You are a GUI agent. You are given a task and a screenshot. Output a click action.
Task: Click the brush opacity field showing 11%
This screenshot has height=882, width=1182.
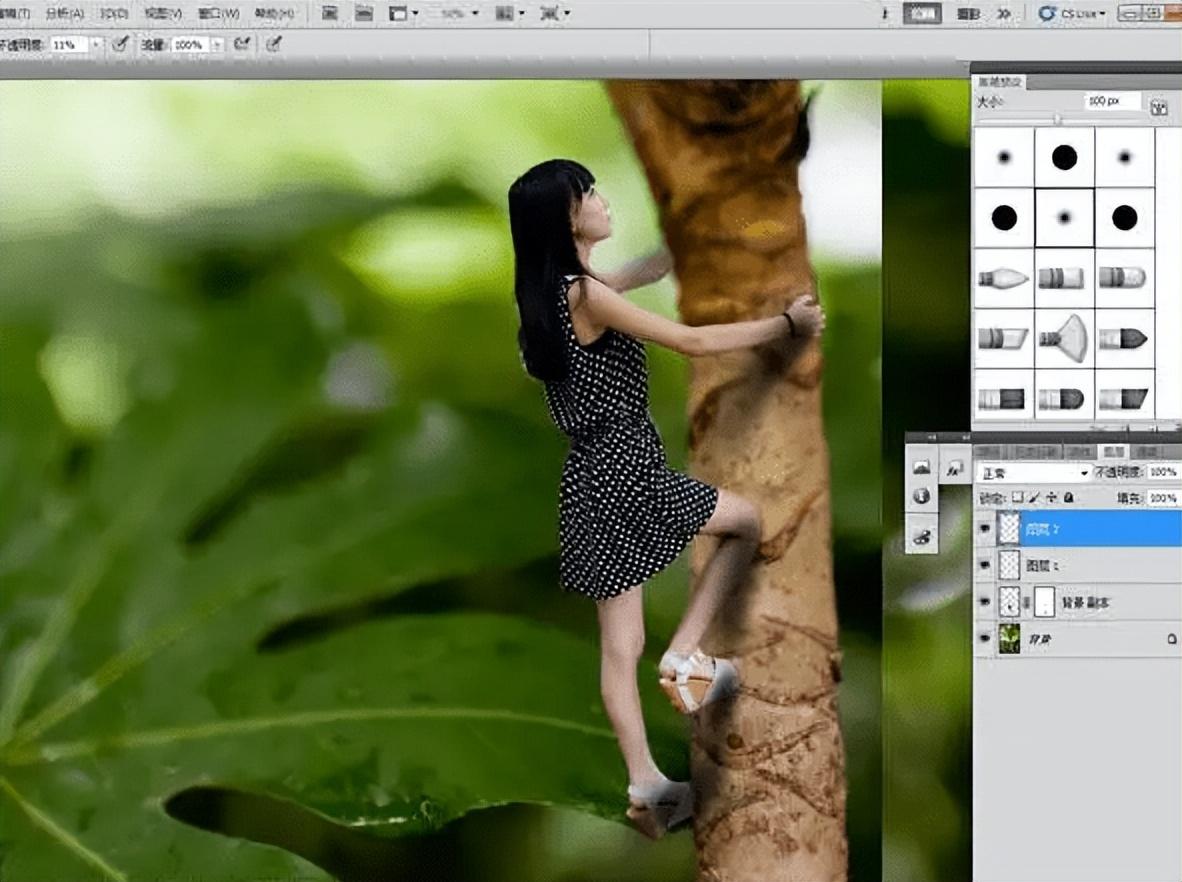click(69, 45)
